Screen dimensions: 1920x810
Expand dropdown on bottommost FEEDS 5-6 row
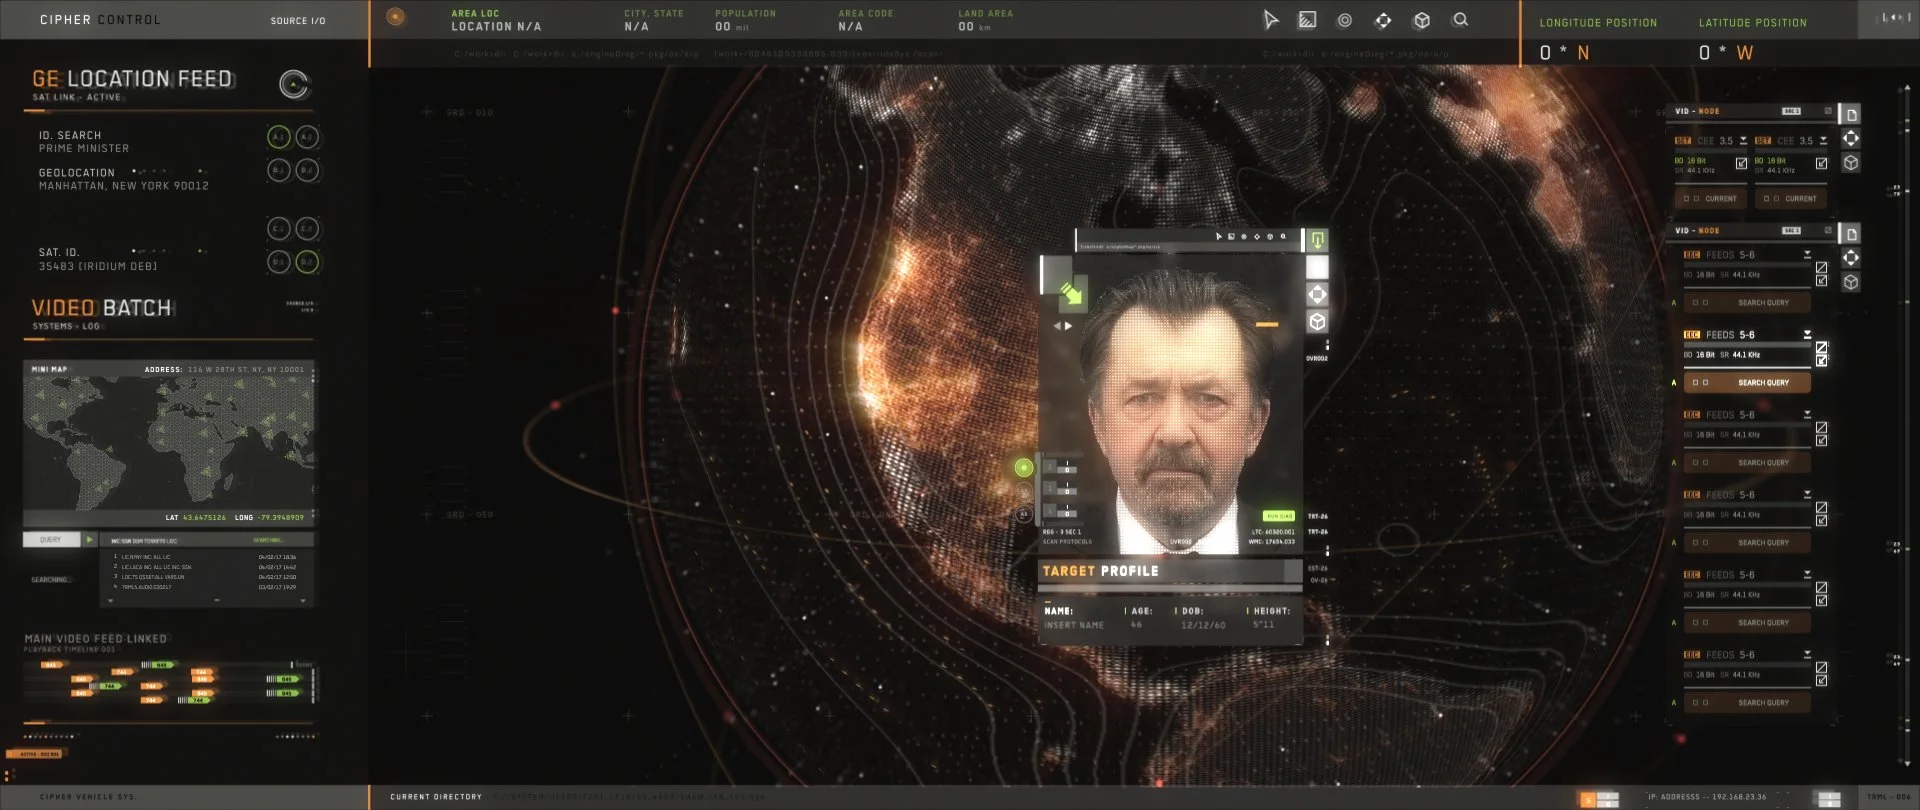(x=1807, y=655)
